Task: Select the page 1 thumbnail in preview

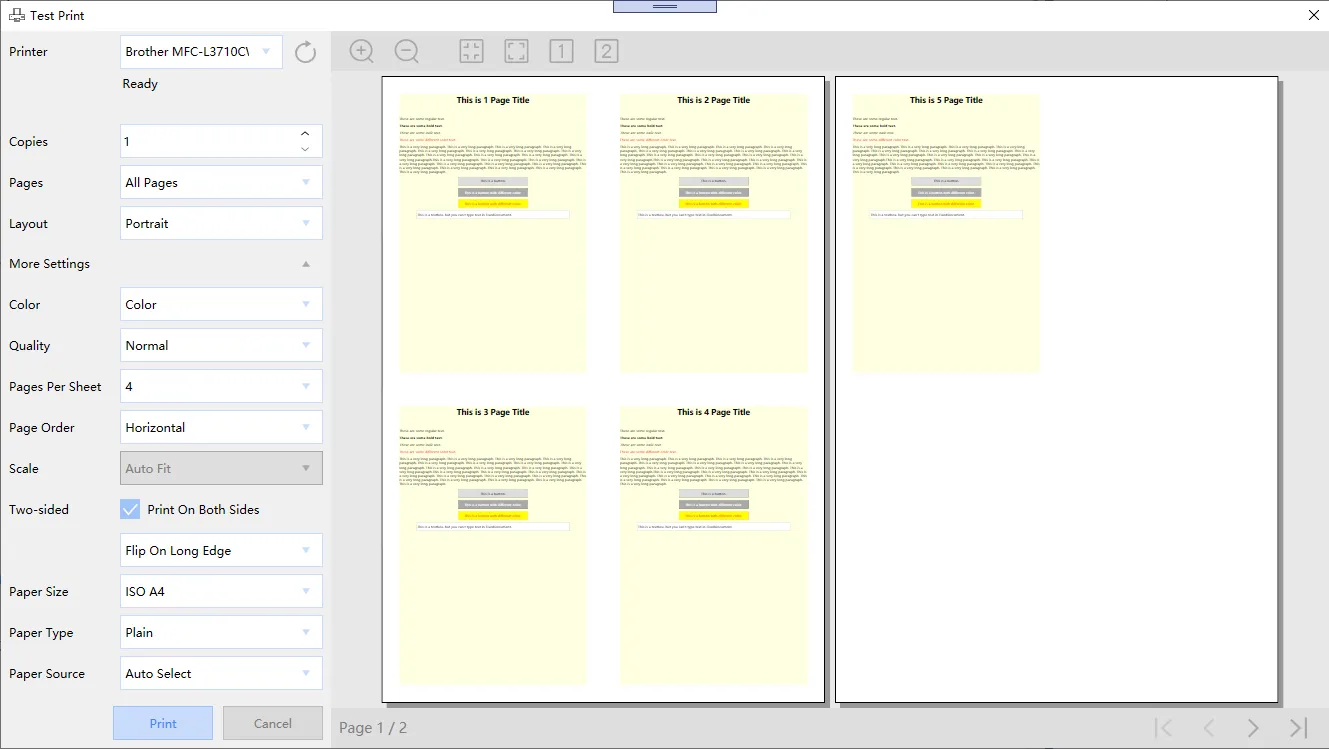Action: pos(493,233)
